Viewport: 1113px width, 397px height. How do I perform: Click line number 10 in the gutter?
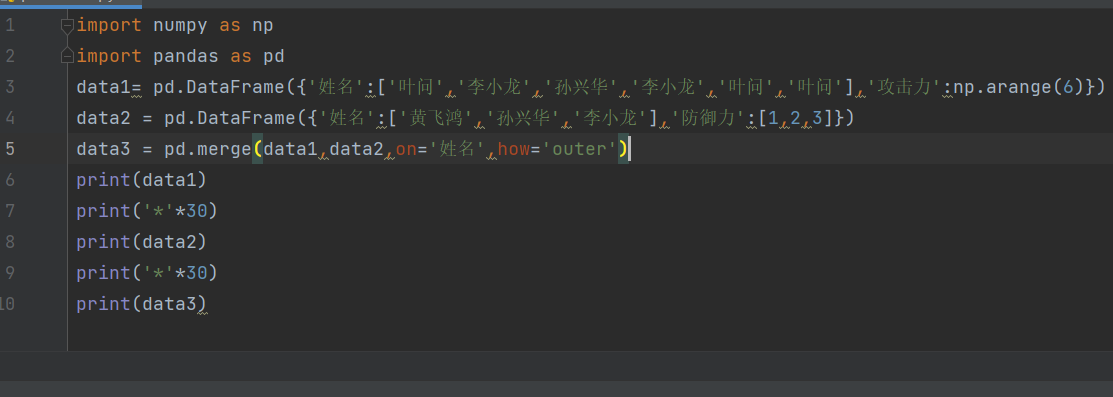7,304
